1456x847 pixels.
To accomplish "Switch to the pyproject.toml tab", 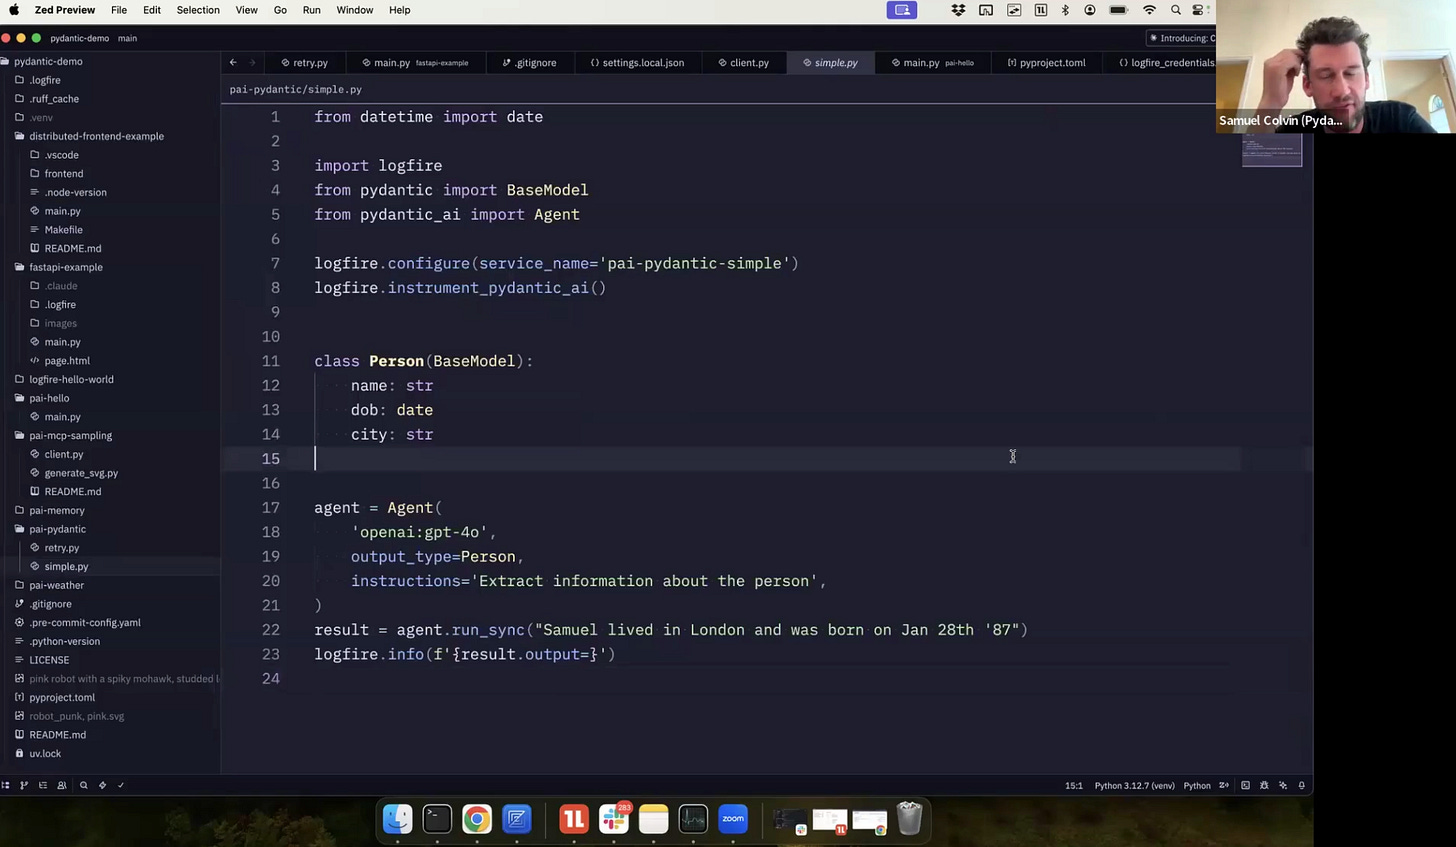I will 1046,62.
